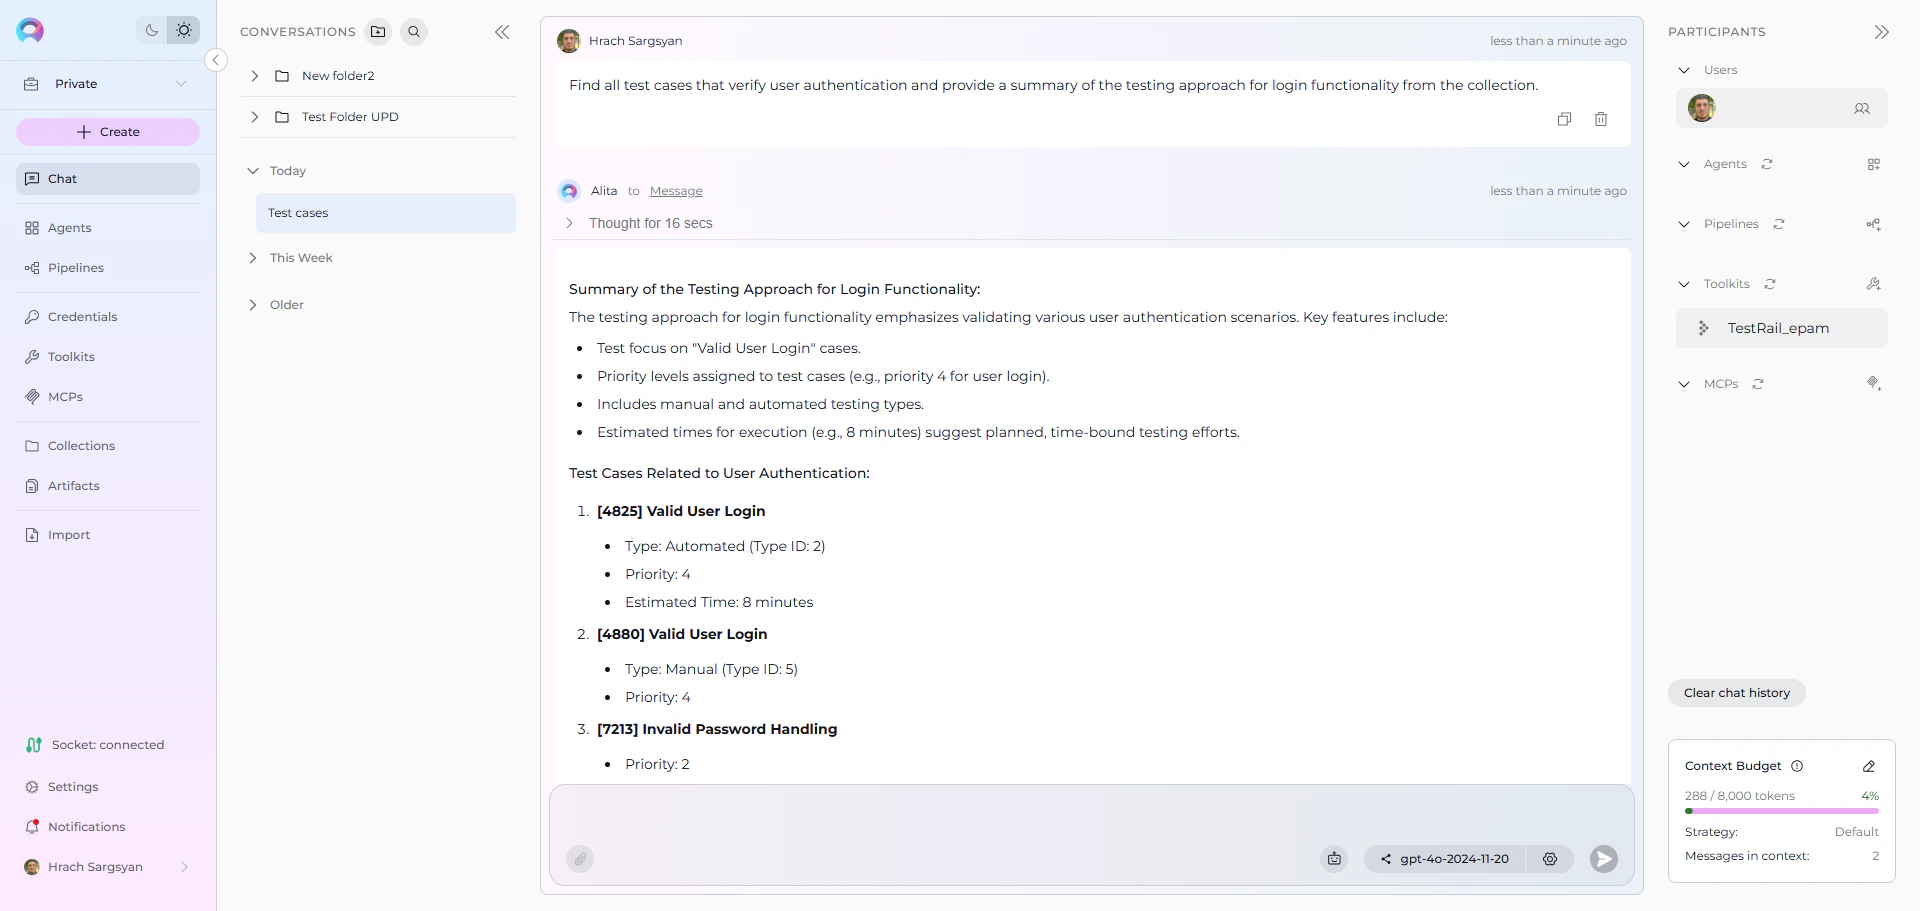Enable dark mode with moon icon
This screenshot has width=1920, height=911.
pos(151,30)
